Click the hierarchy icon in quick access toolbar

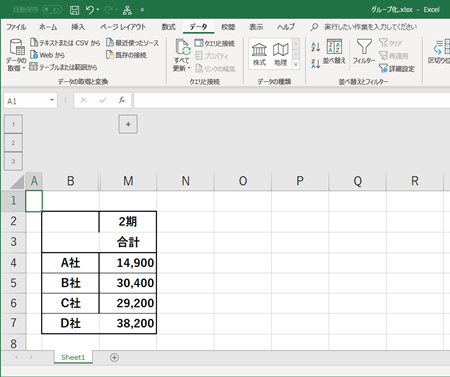click(127, 10)
